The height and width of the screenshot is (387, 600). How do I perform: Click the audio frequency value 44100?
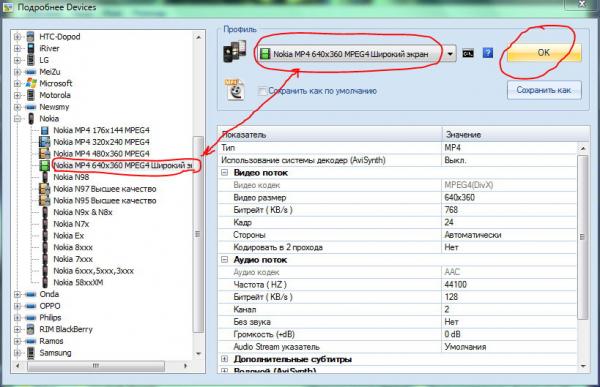pyautogui.click(x=455, y=284)
